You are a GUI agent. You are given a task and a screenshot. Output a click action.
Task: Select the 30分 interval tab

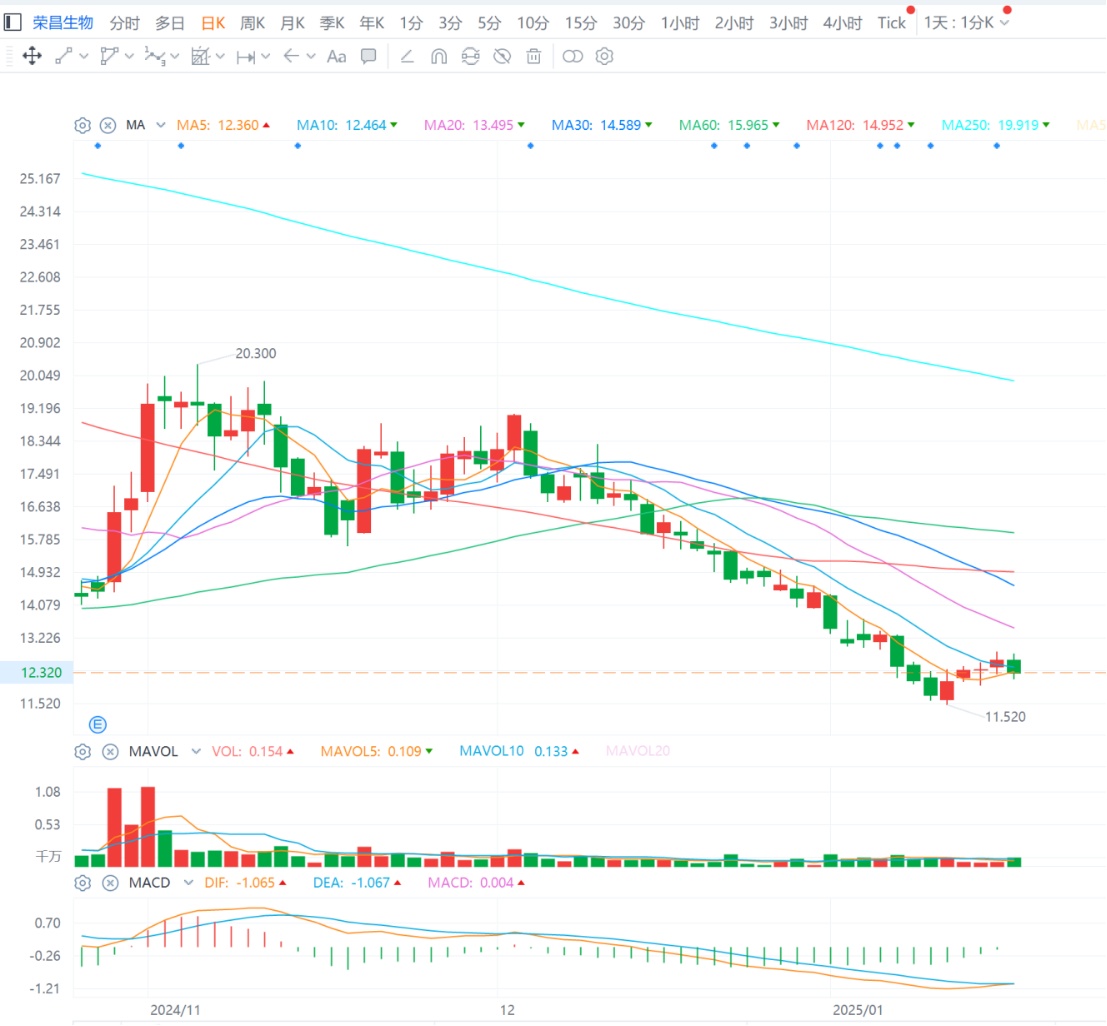click(629, 23)
